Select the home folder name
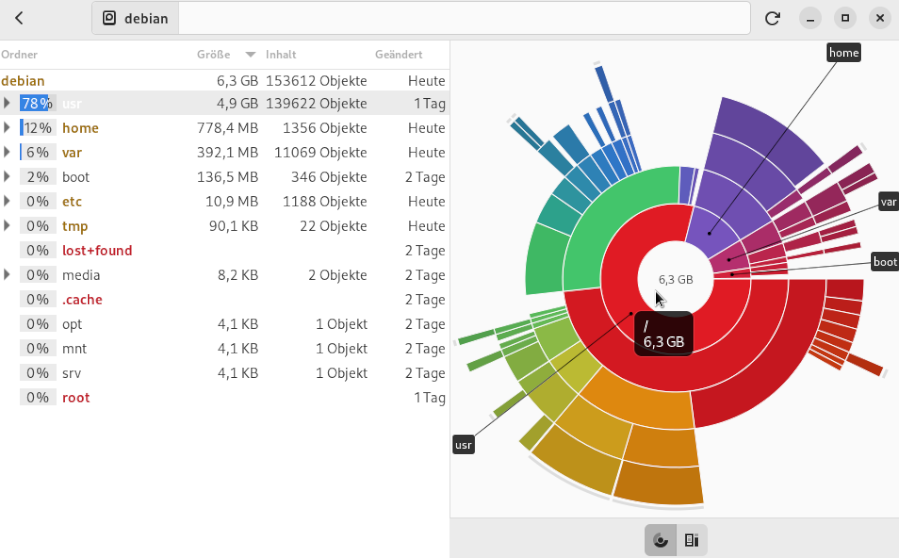This screenshot has height=558, width=899. point(80,128)
